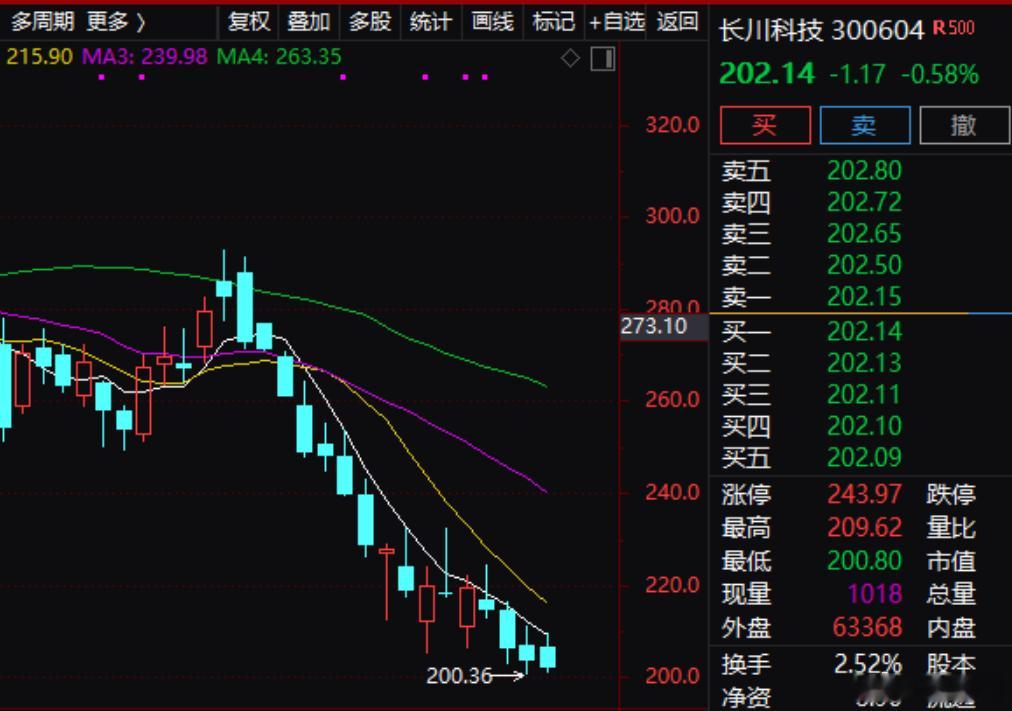
Task: Open 统计 statistics tool
Action: (430, 22)
